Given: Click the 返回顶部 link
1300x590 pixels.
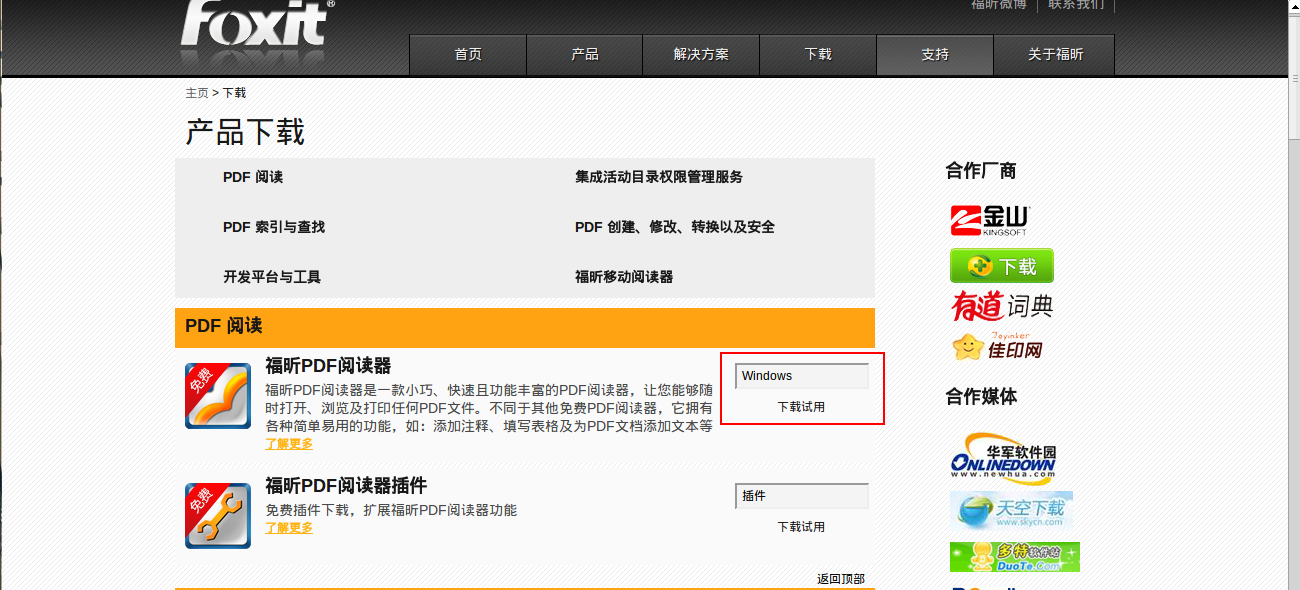Looking at the screenshot, I should 840,579.
